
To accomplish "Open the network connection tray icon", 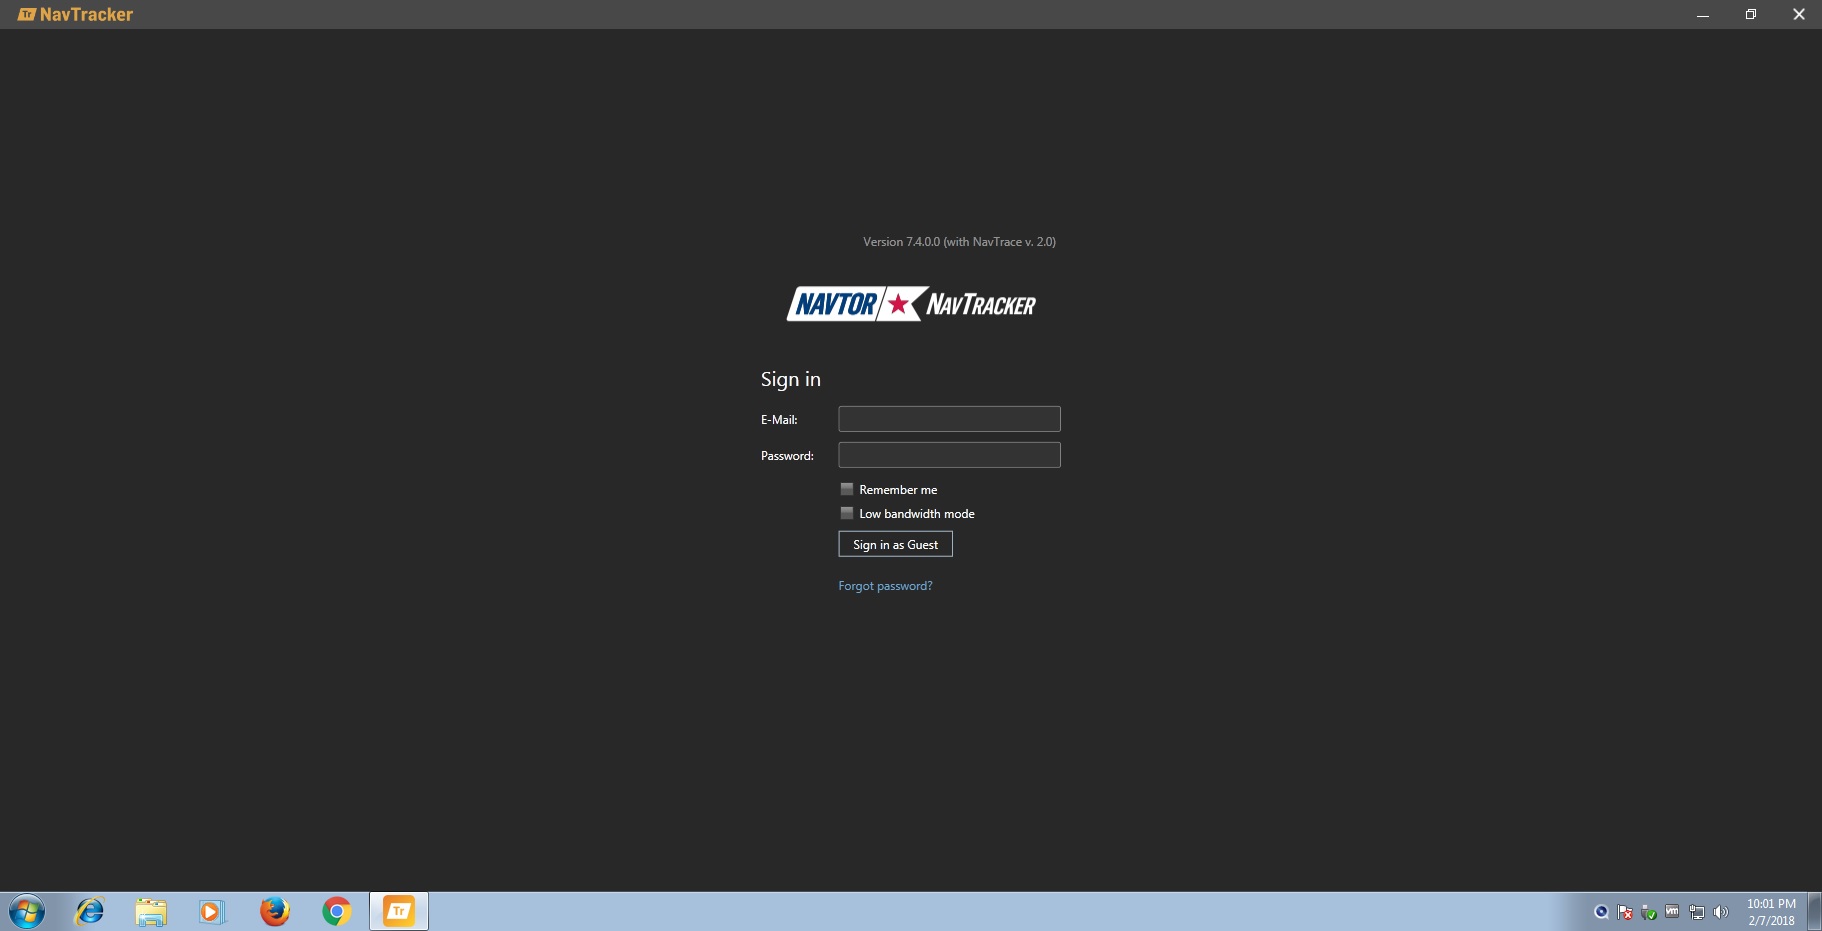I will (1697, 912).
